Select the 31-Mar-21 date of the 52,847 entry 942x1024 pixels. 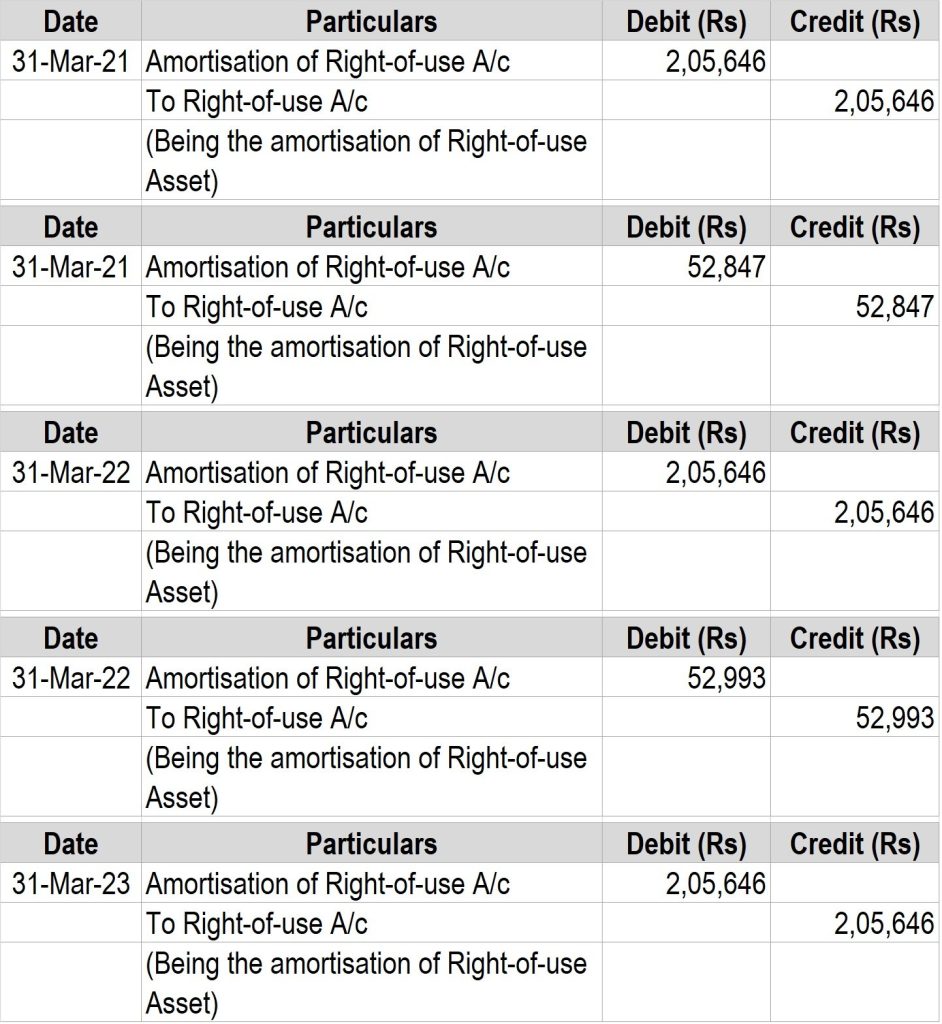pyautogui.click(x=71, y=267)
